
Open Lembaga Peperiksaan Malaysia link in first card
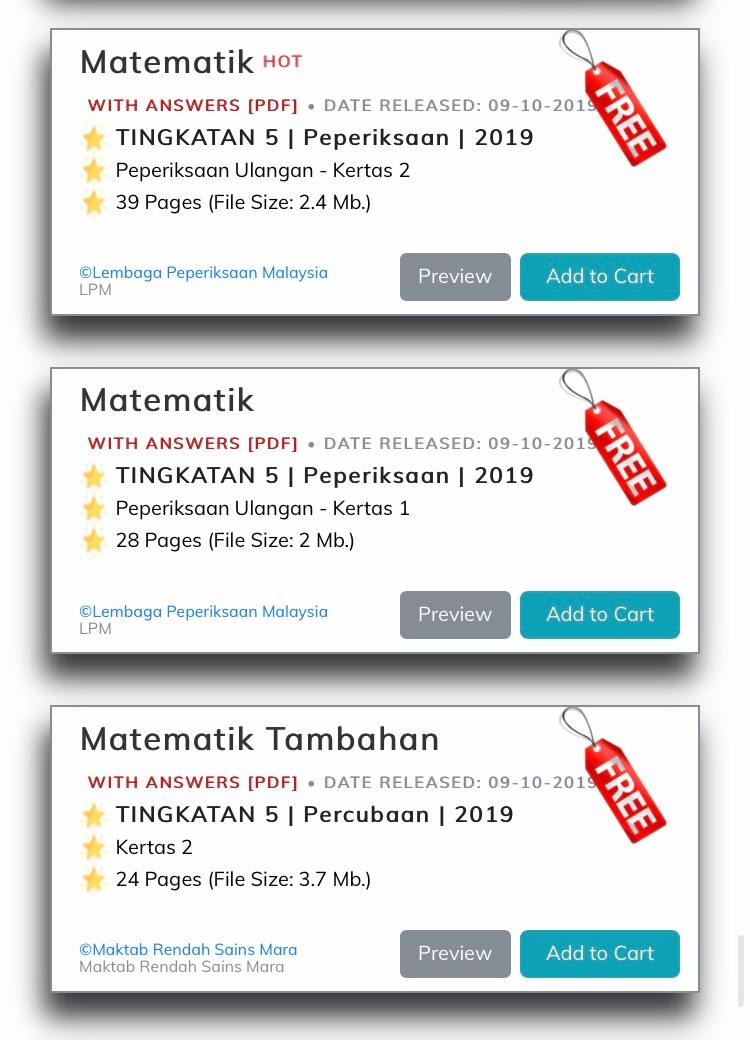pos(204,273)
